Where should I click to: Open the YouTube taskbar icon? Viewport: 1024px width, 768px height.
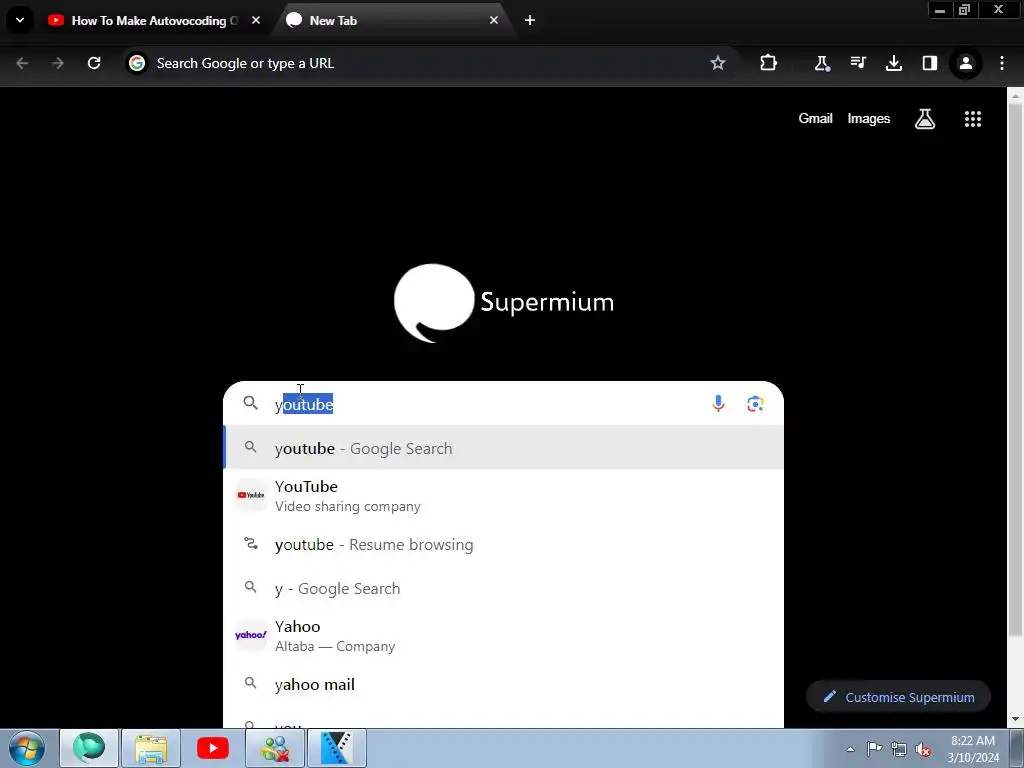[x=213, y=748]
